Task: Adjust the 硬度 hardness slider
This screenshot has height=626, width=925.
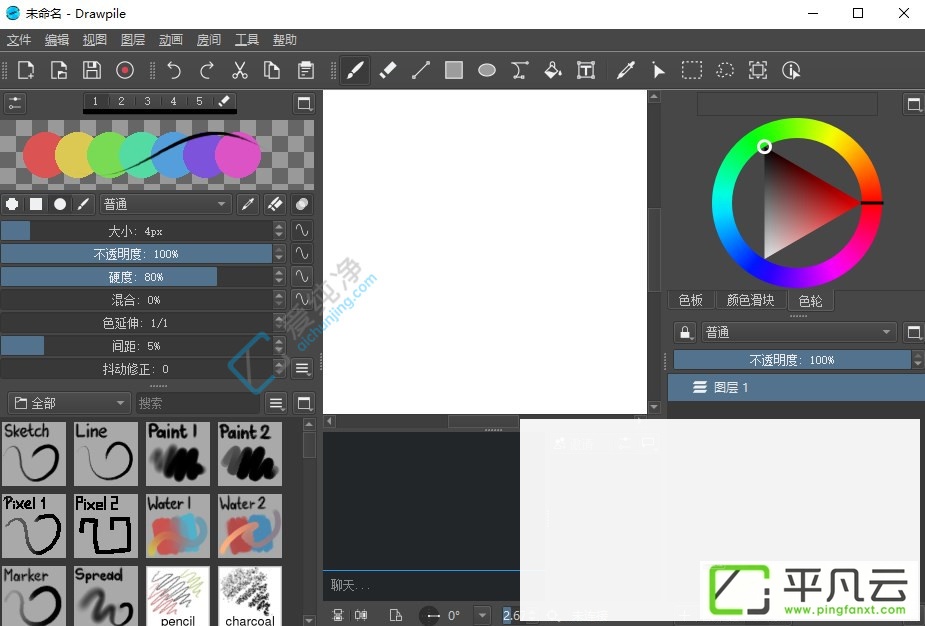Action: (137, 277)
